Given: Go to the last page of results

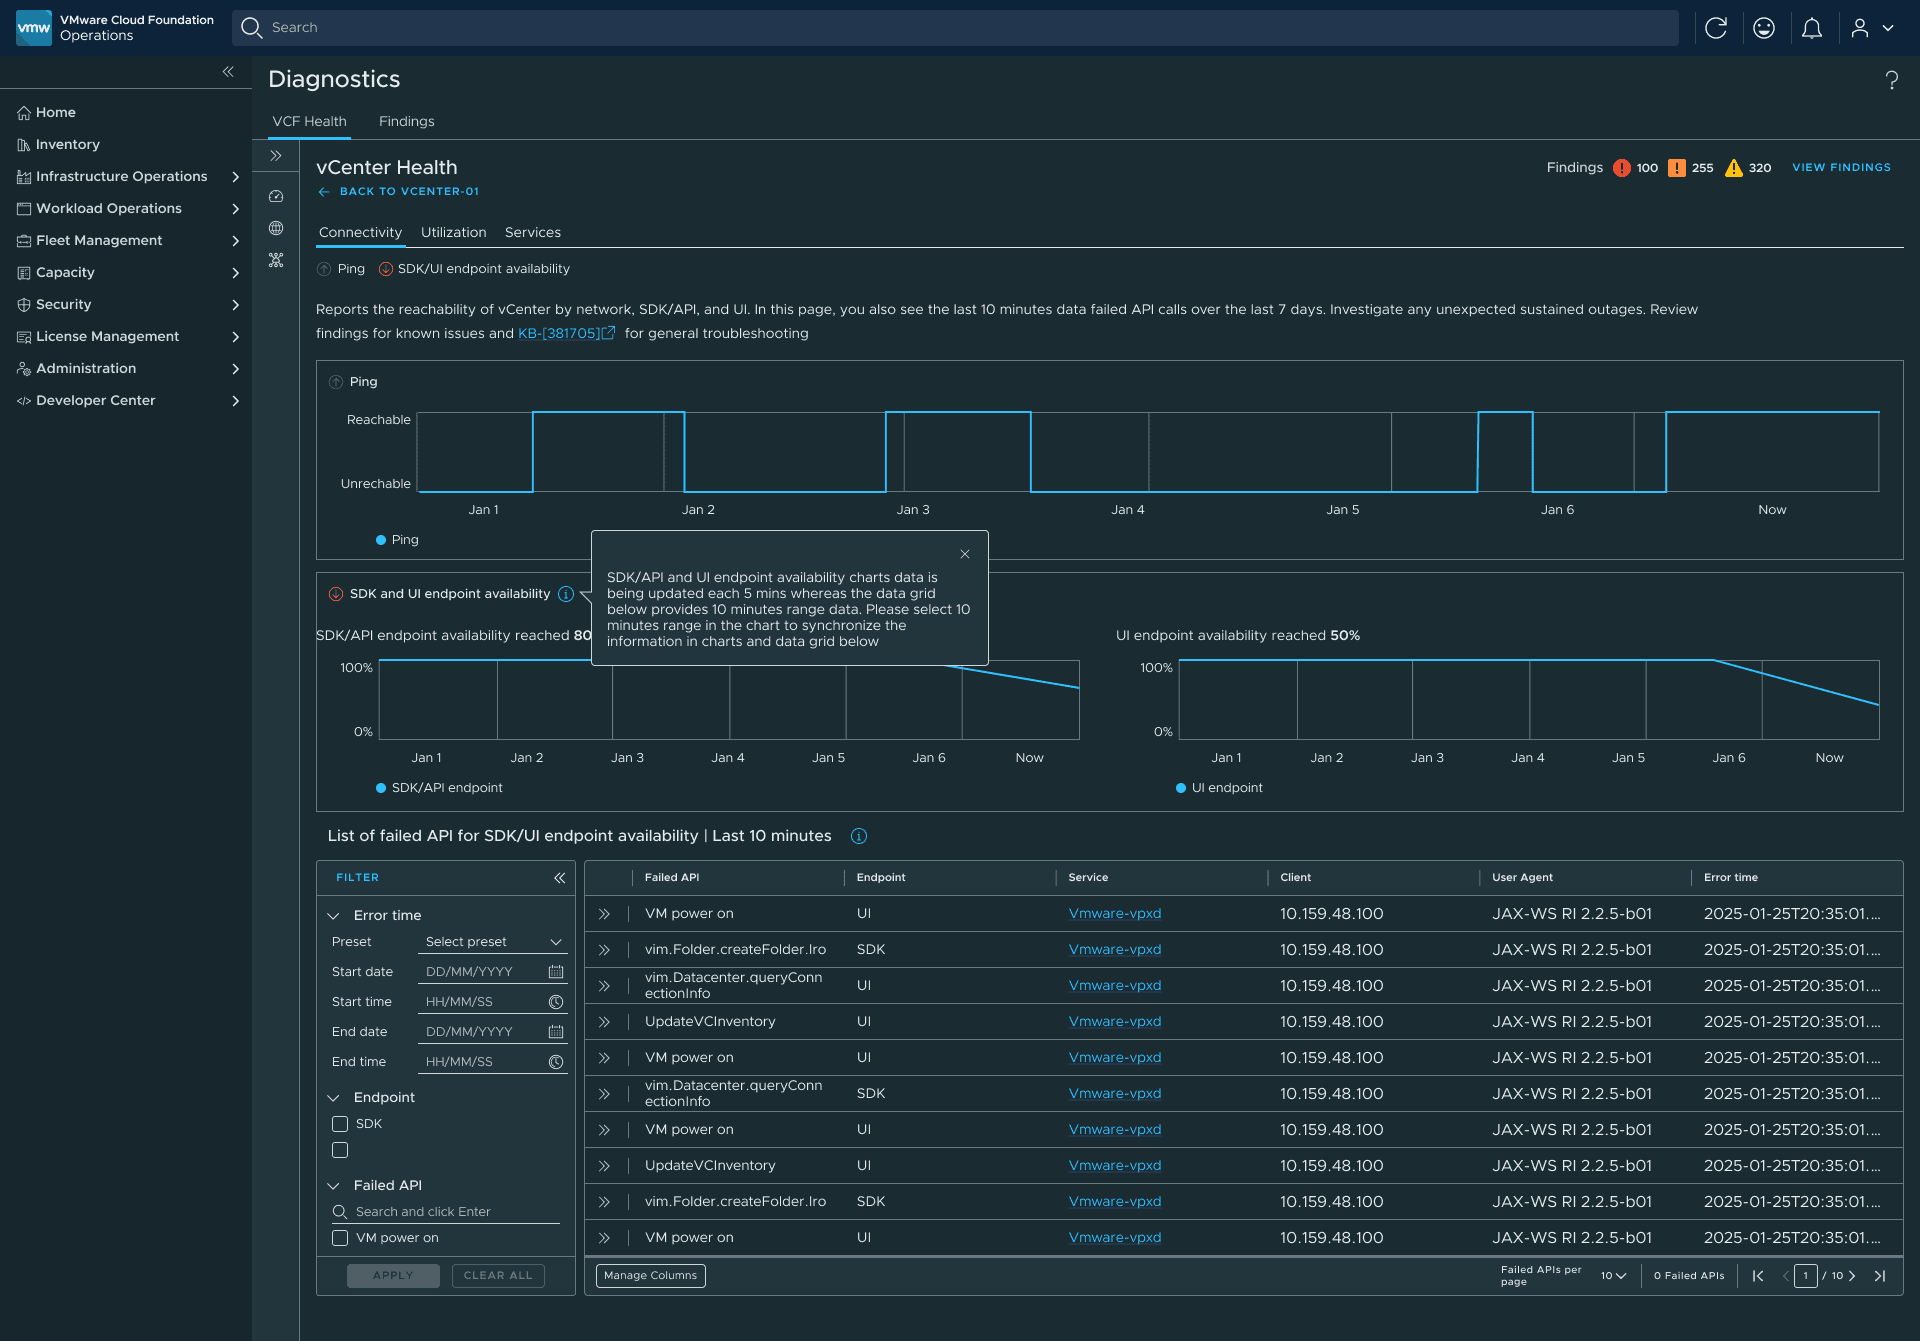Looking at the screenshot, I should point(1880,1276).
